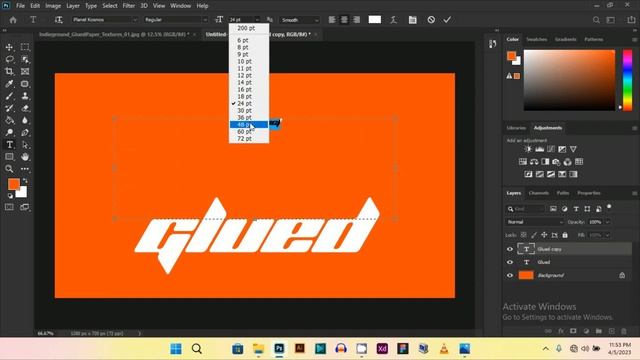
Task: Open the layer Fill dropdown
Action: point(607,235)
